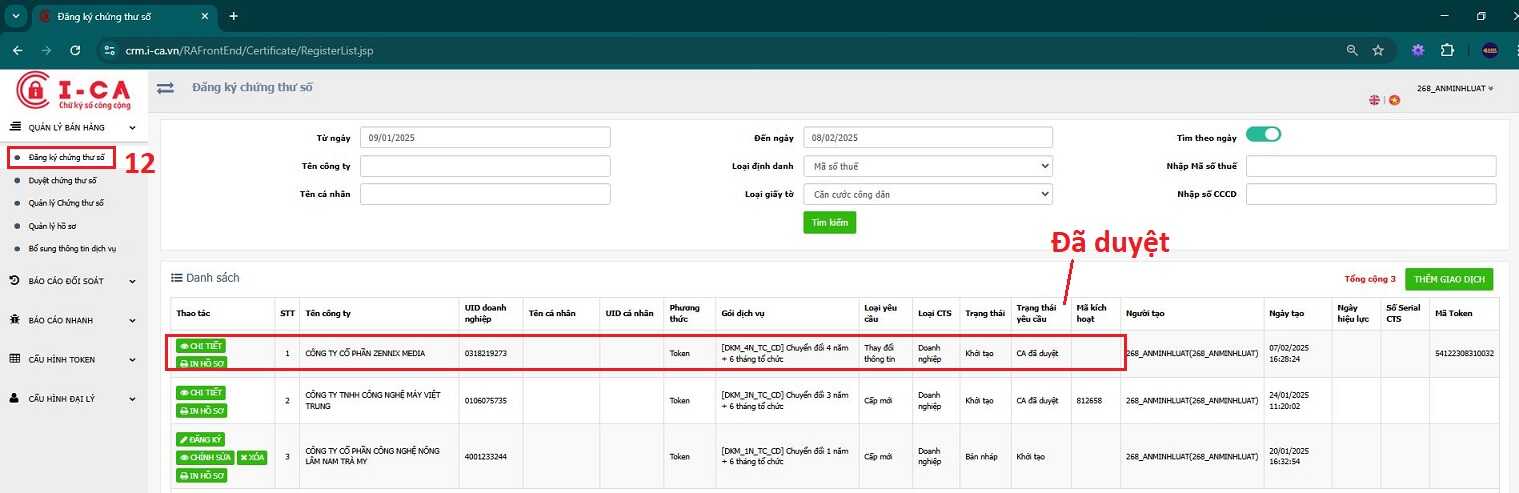
Task: Bookmark this page with the star icon
Action: pyautogui.click(x=1378, y=50)
